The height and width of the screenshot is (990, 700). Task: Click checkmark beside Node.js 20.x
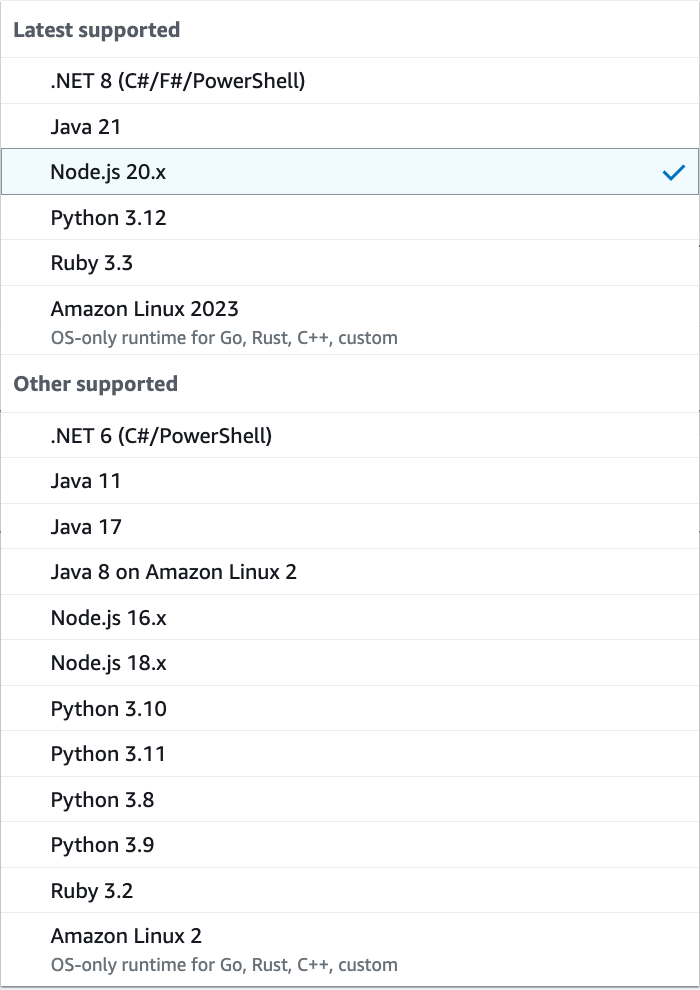tap(673, 172)
